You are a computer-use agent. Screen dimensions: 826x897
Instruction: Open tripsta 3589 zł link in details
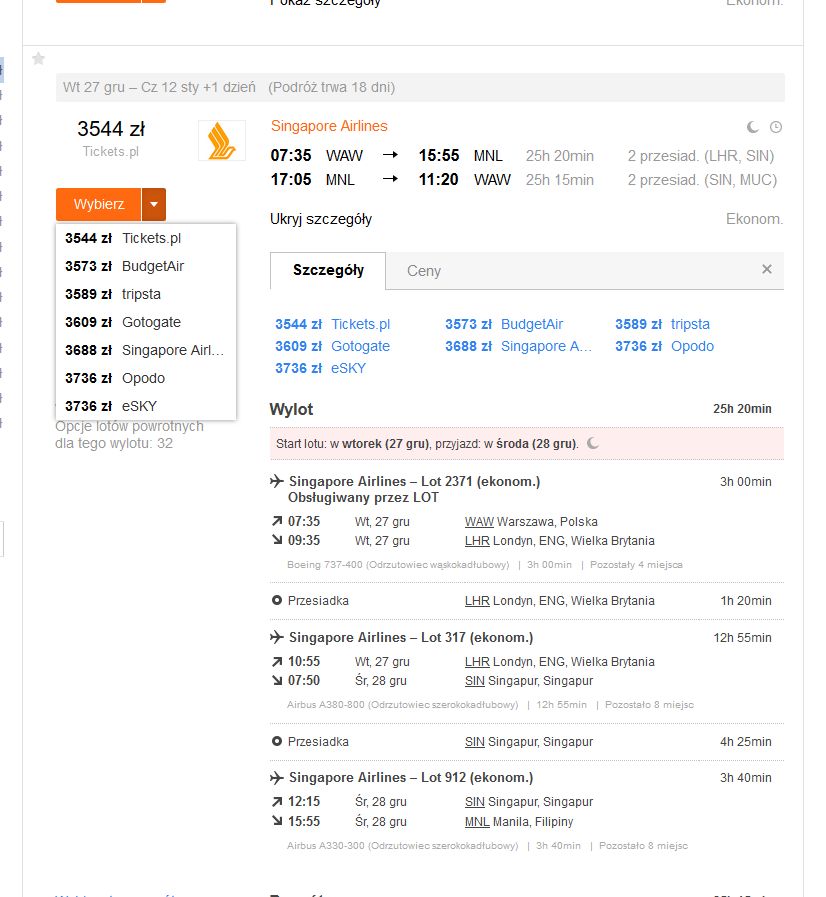pyautogui.click(x=662, y=324)
